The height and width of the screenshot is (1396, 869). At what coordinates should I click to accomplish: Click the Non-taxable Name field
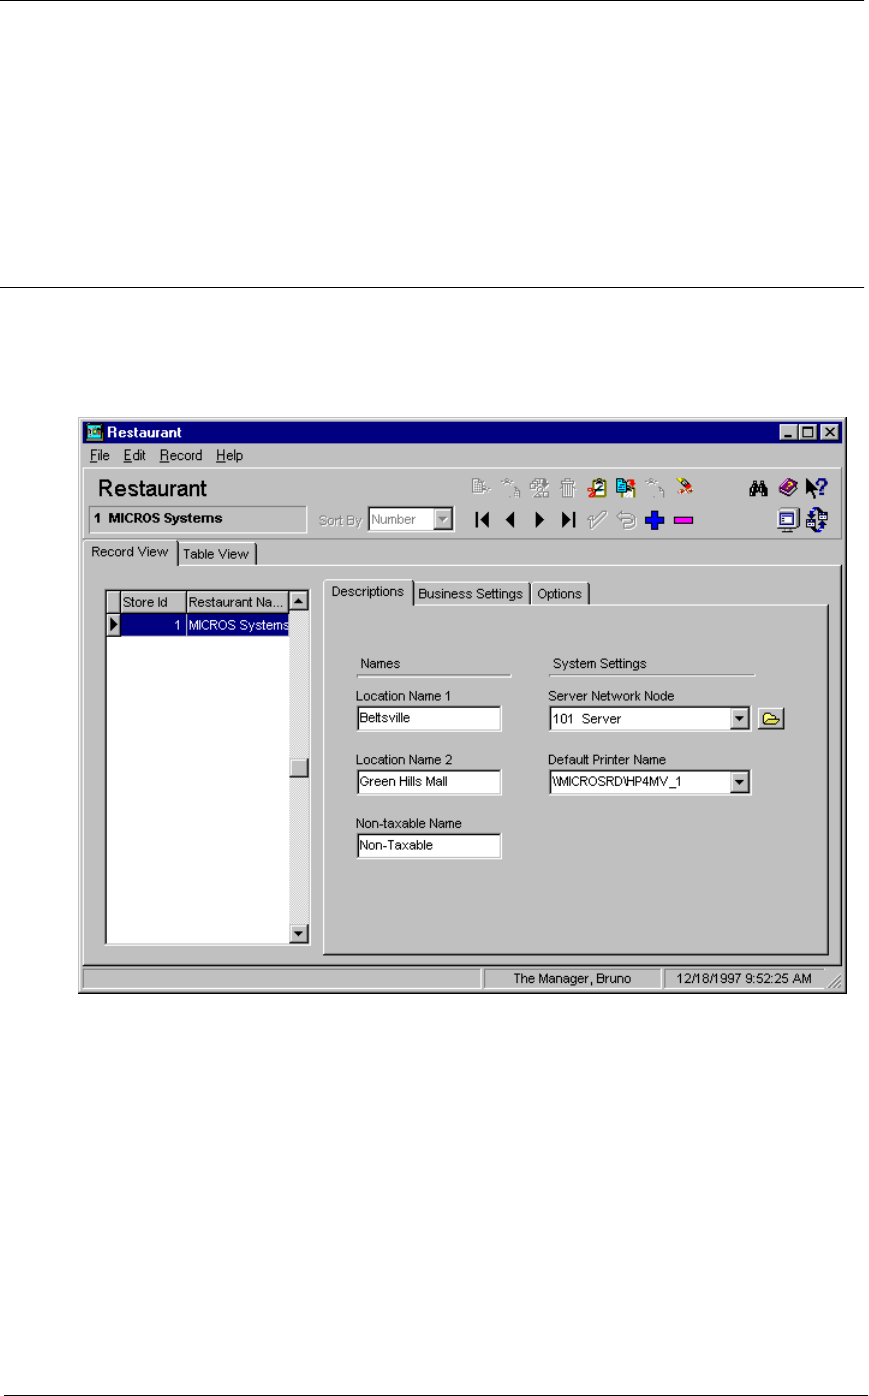coord(428,846)
